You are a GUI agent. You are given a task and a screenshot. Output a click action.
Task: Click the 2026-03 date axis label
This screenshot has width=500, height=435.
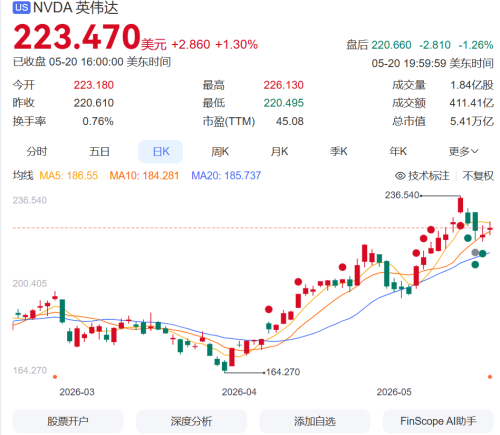click(x=77, y=392)
